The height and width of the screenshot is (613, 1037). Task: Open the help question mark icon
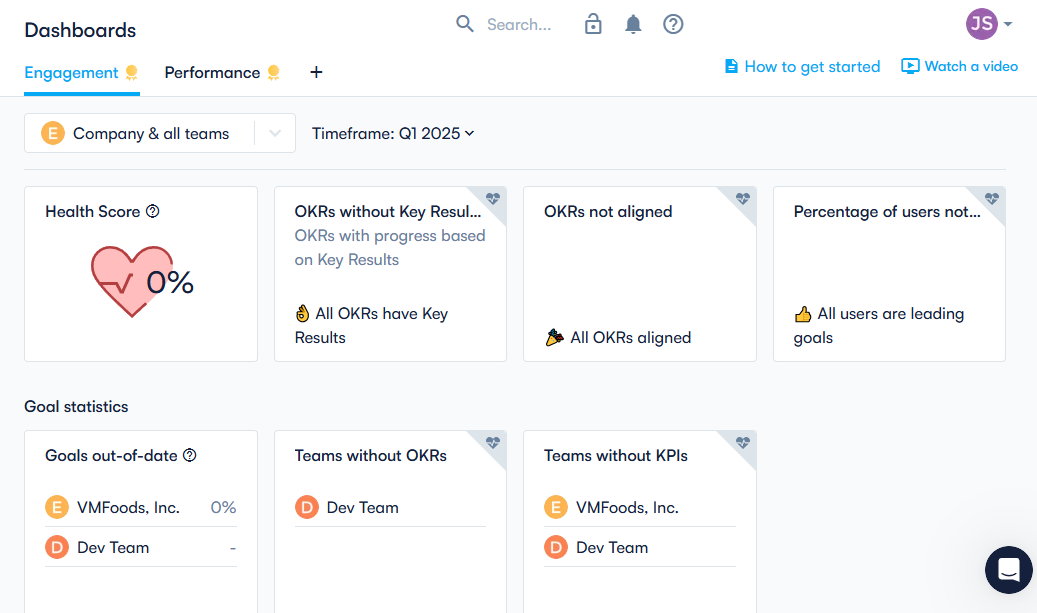point(673,23)
